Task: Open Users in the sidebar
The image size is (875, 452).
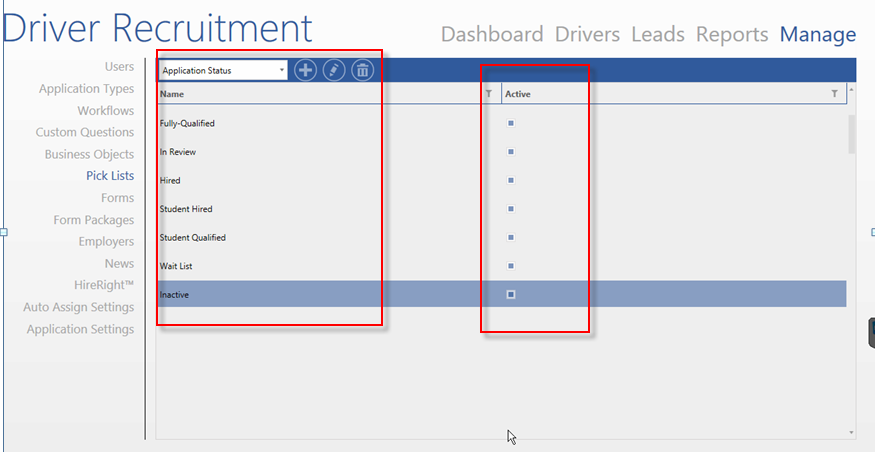Action: point(119,67)
